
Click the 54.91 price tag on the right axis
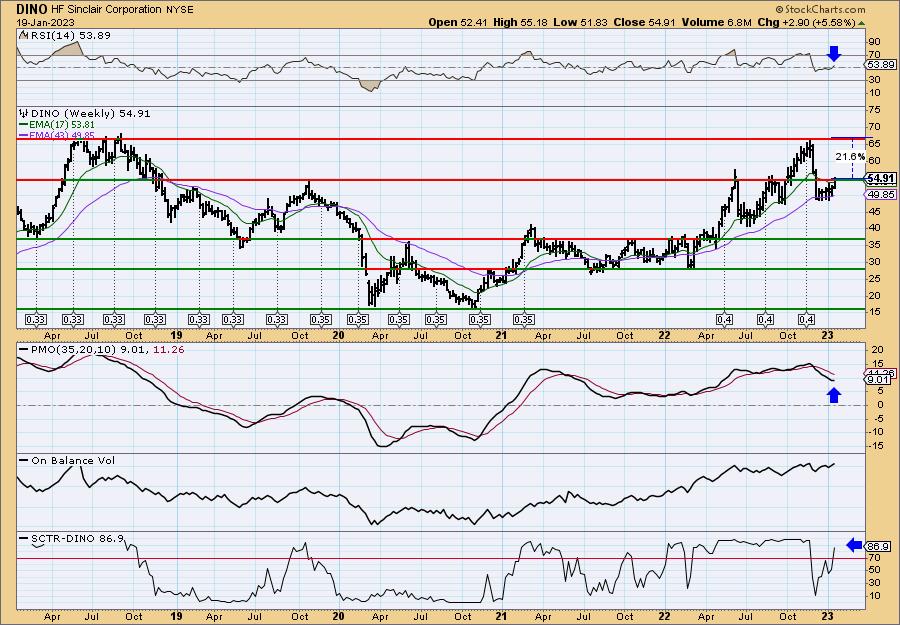tap(881, 179)
